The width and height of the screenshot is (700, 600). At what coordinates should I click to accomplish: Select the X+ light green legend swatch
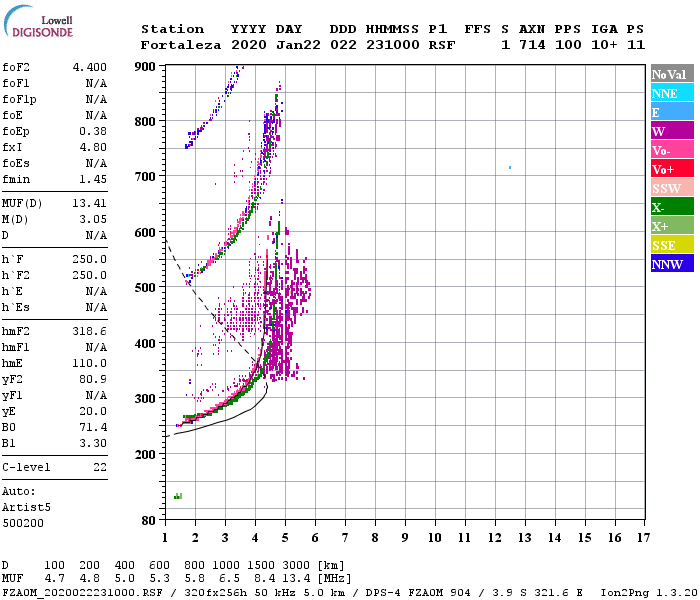click(672, 225)
